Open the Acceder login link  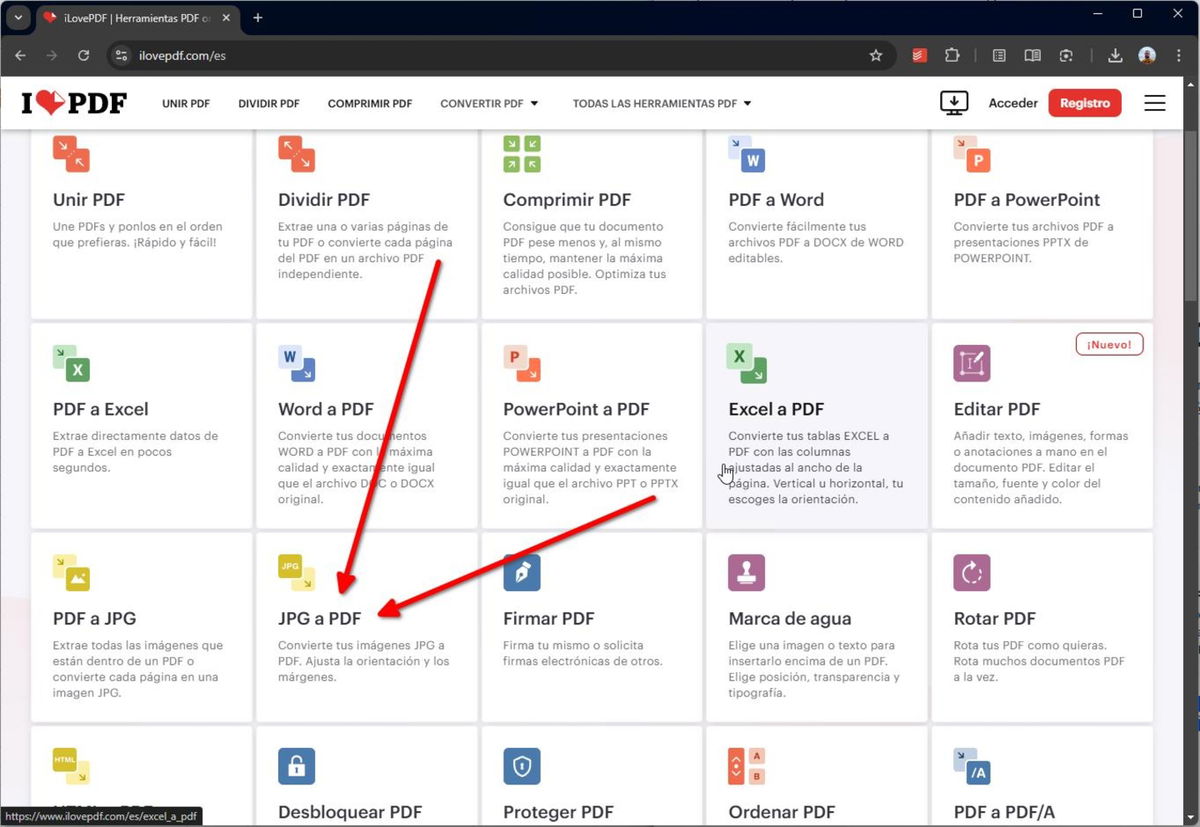1013,103
